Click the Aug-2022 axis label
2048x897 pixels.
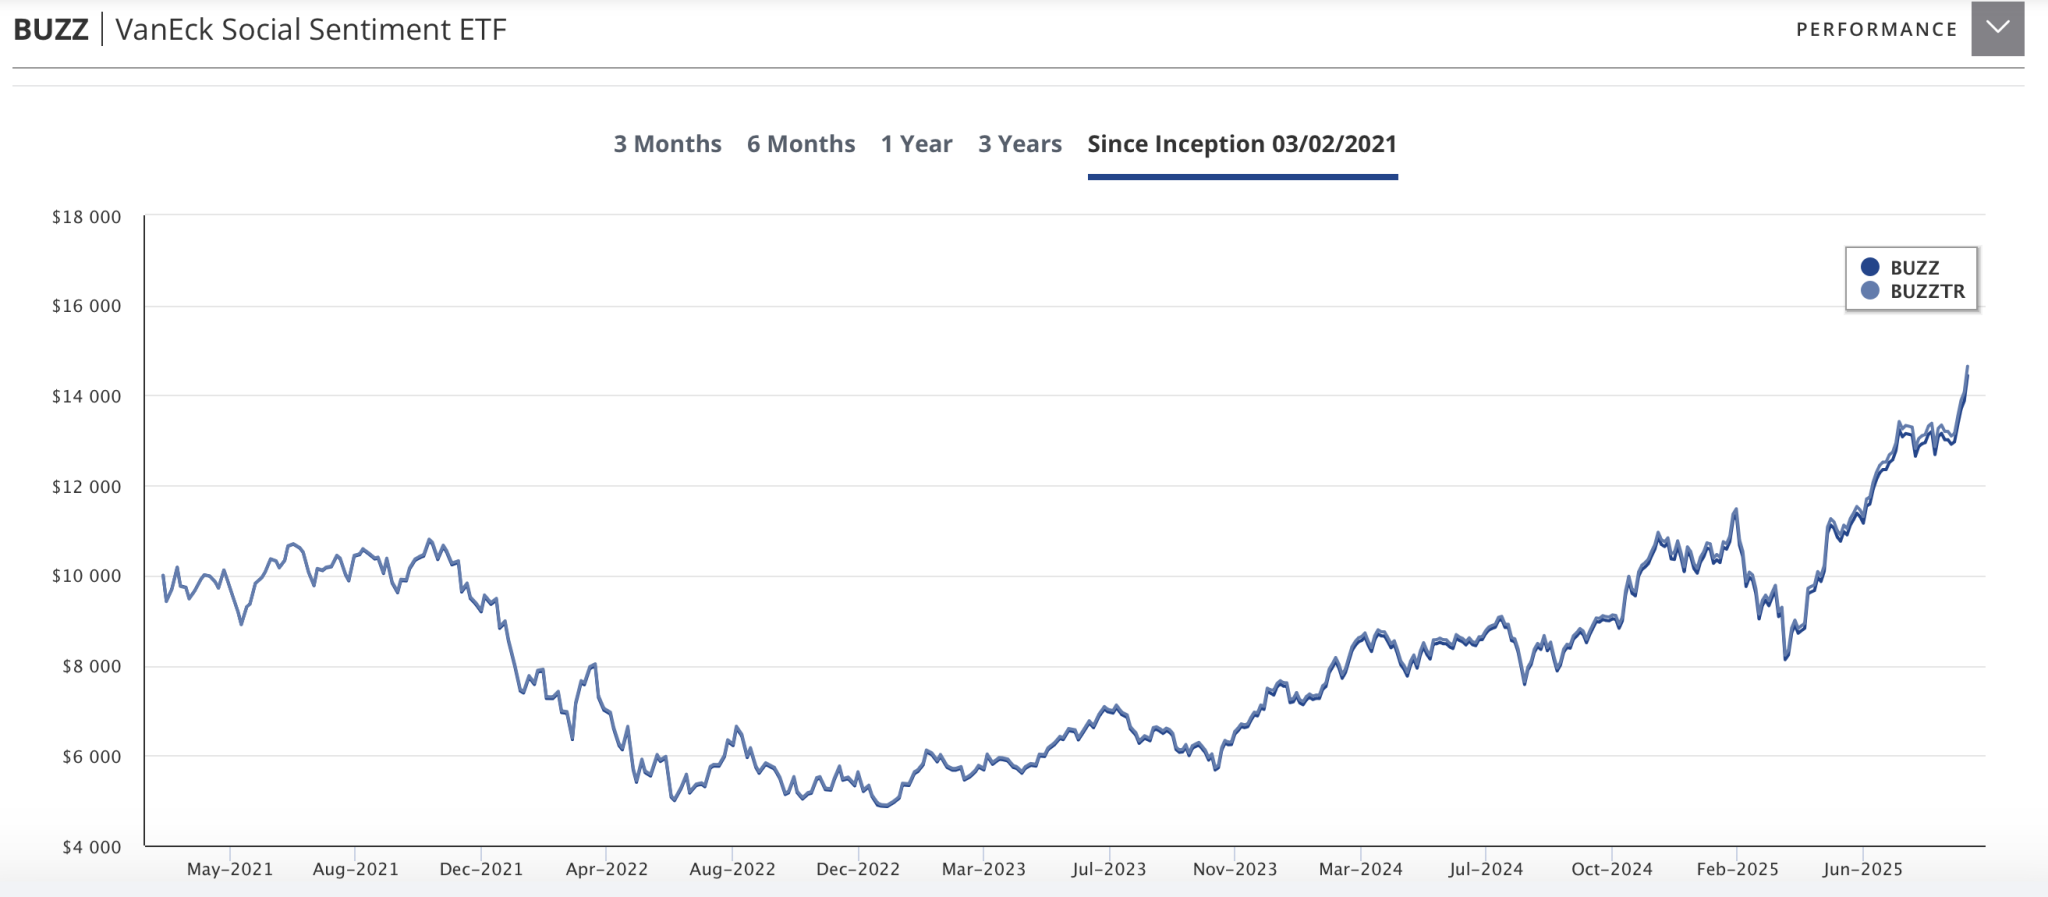732,869
